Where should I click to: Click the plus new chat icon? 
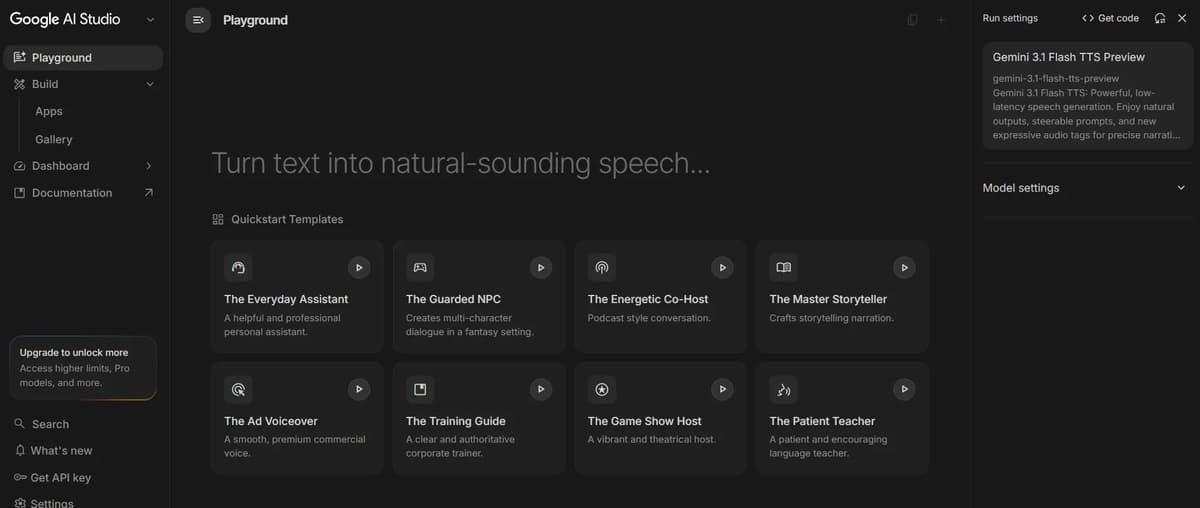click(x=940, y=20)
